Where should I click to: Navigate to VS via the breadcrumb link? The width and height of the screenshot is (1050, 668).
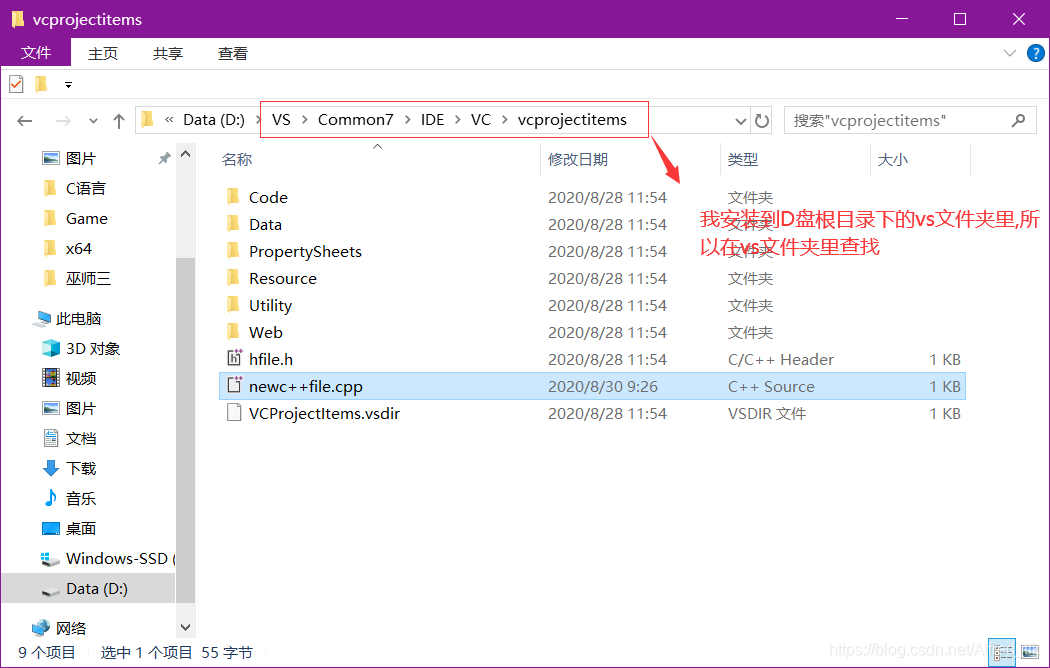[x=282, y=119]
